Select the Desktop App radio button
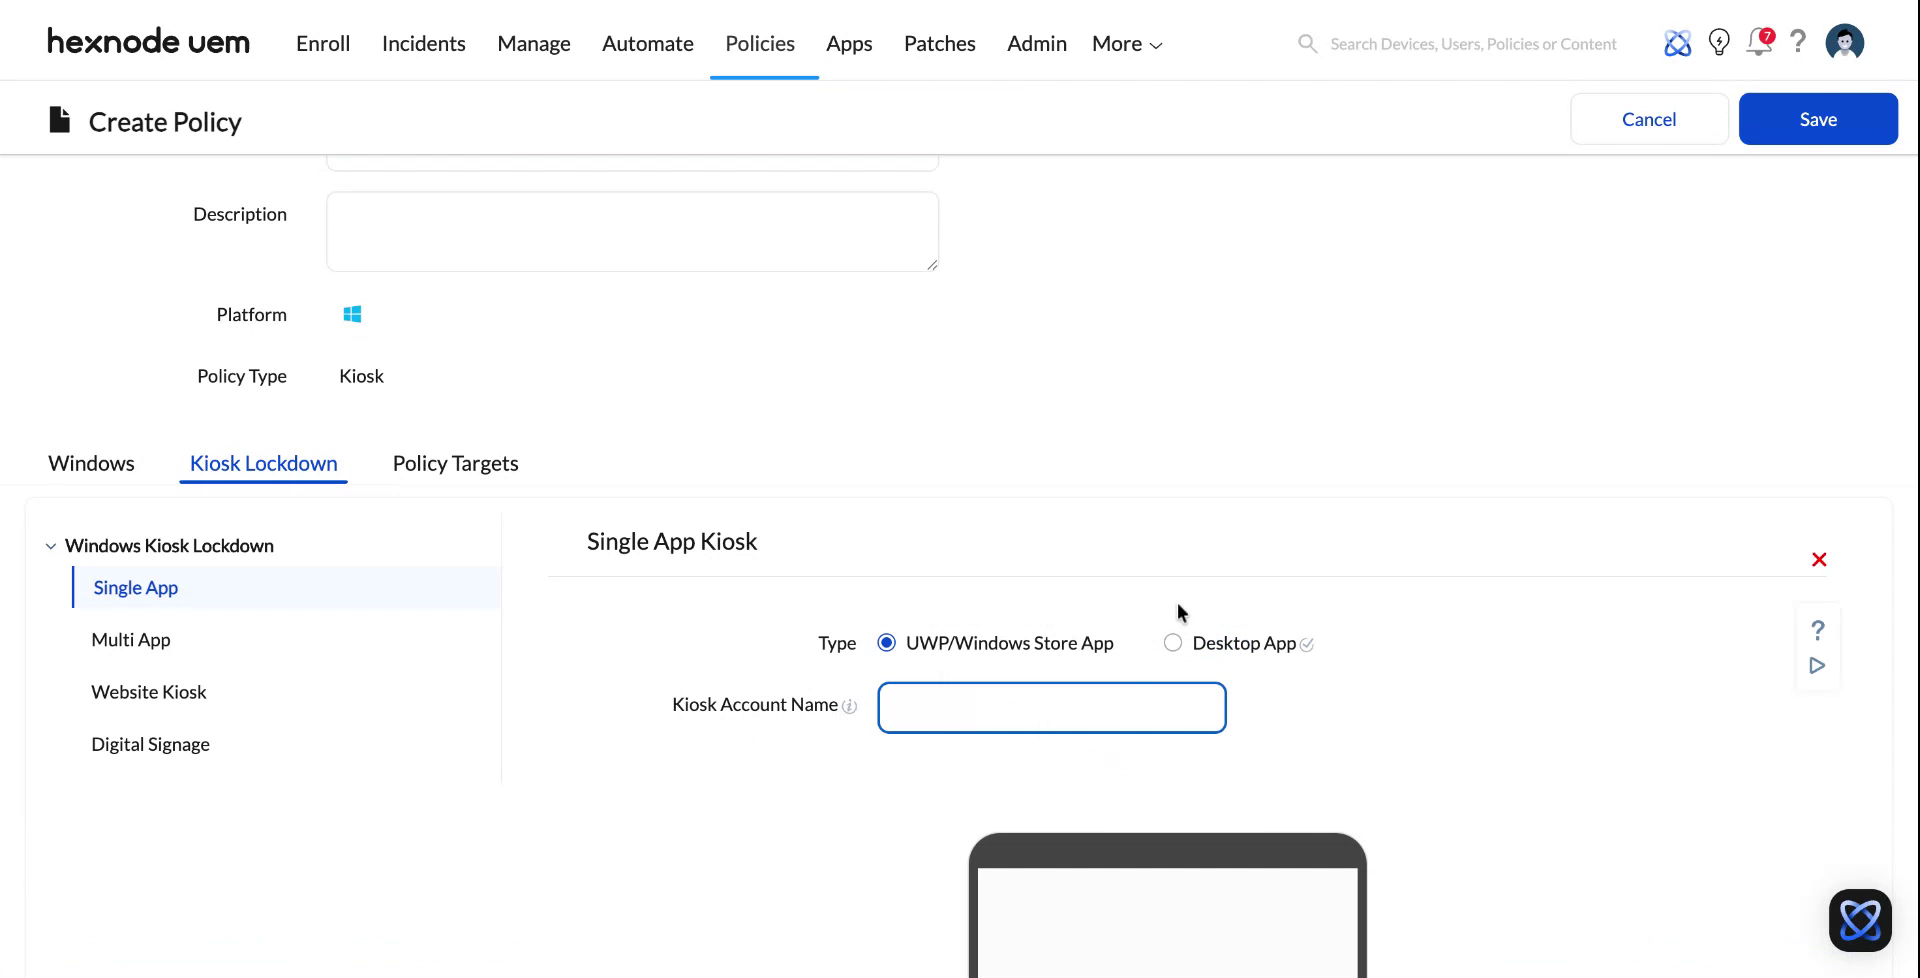 pyautogui.click(x=1172, y=643)
